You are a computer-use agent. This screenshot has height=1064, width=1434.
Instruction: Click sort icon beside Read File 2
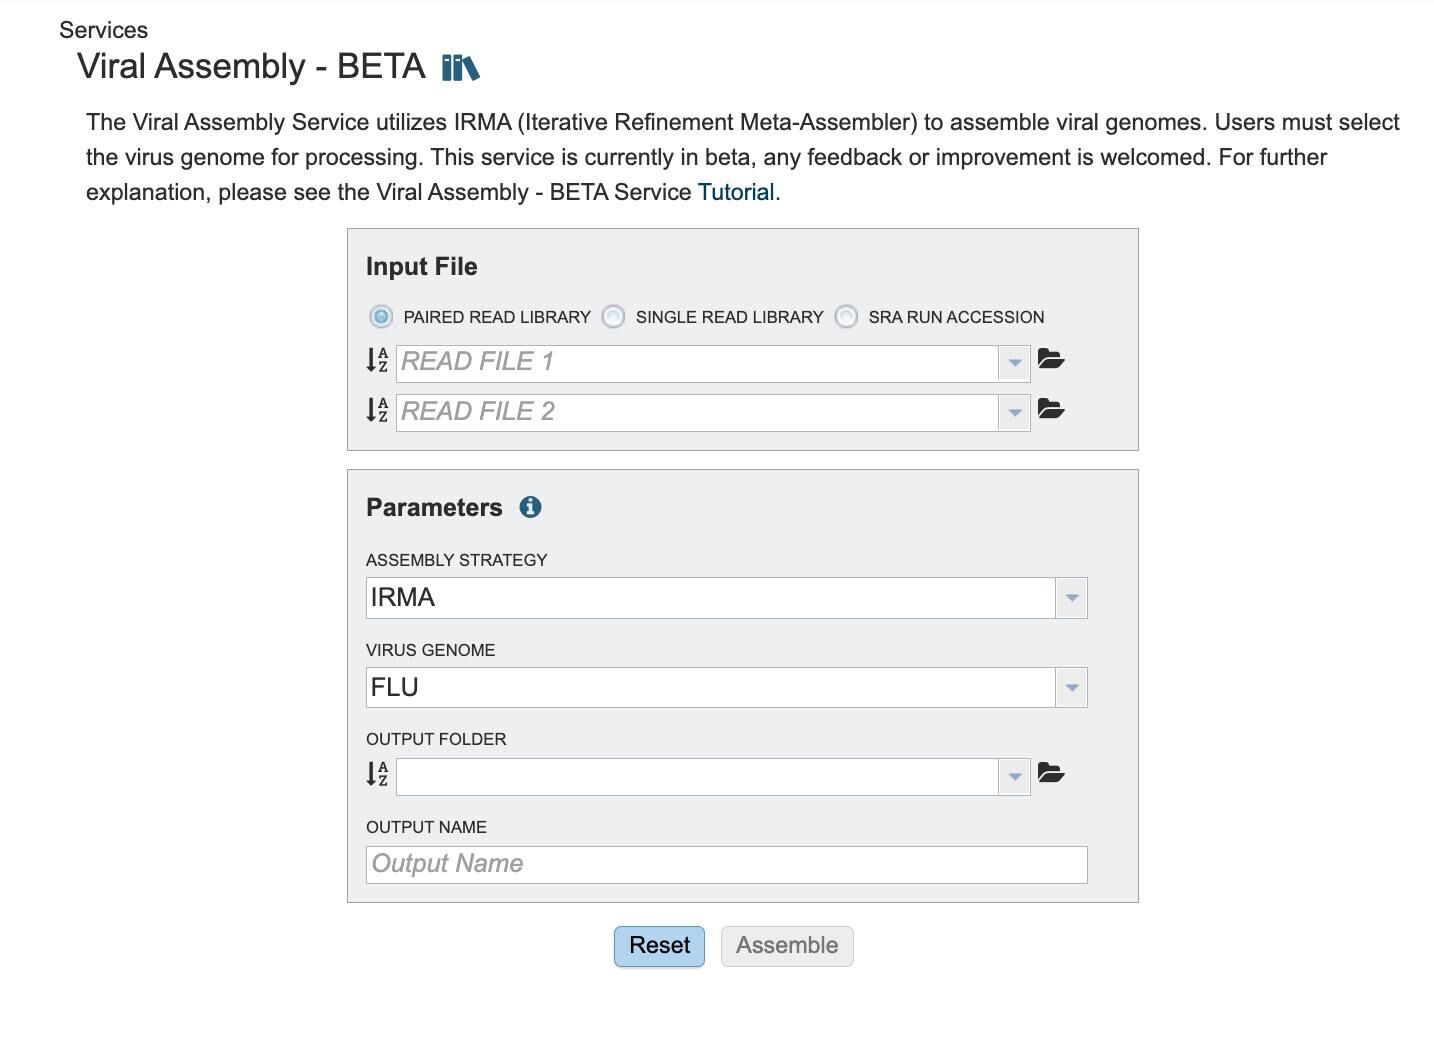377,410
